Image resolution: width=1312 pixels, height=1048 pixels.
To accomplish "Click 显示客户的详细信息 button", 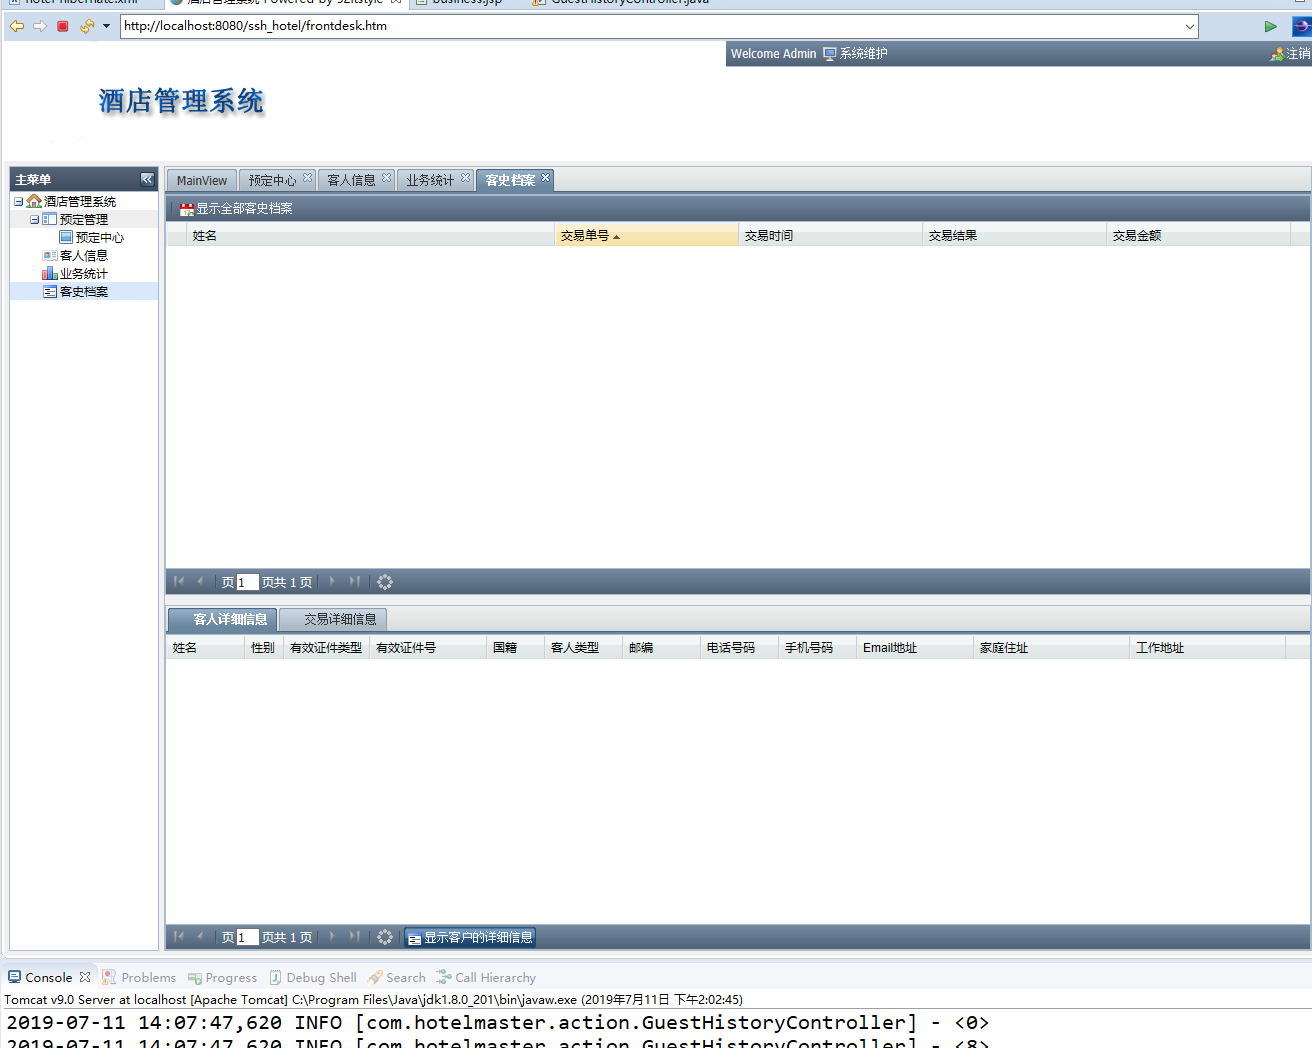I will [470, 937].
